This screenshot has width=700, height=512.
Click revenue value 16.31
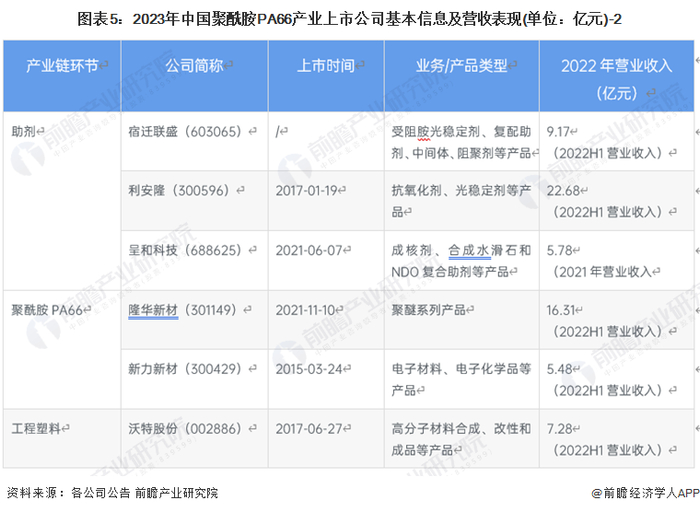click(561, 310)
